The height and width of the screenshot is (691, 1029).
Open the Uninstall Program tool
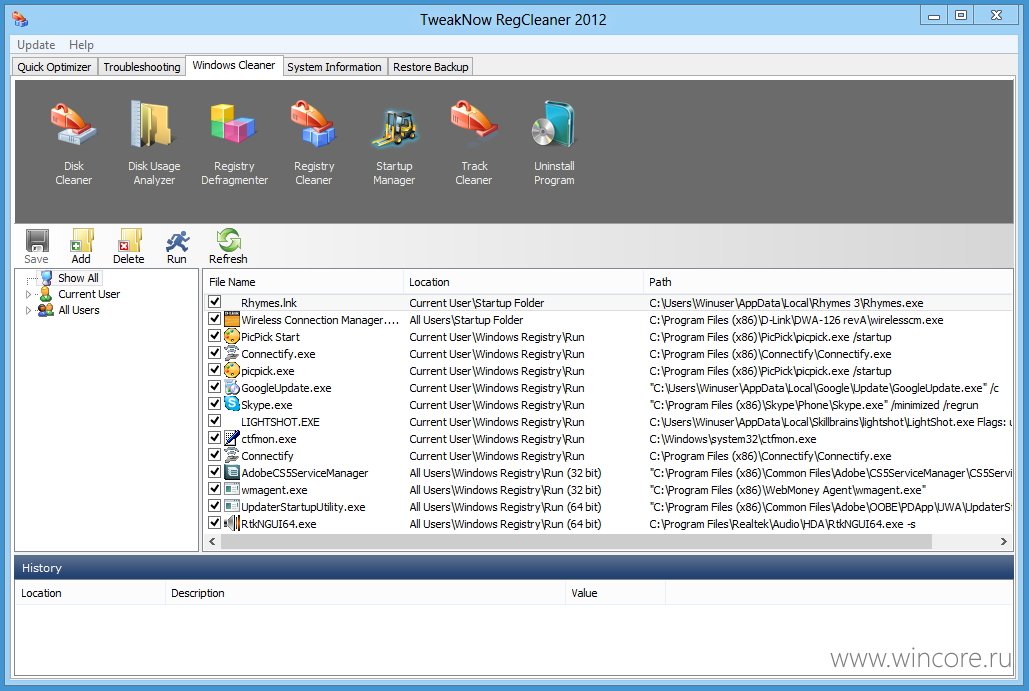(554, 143)
